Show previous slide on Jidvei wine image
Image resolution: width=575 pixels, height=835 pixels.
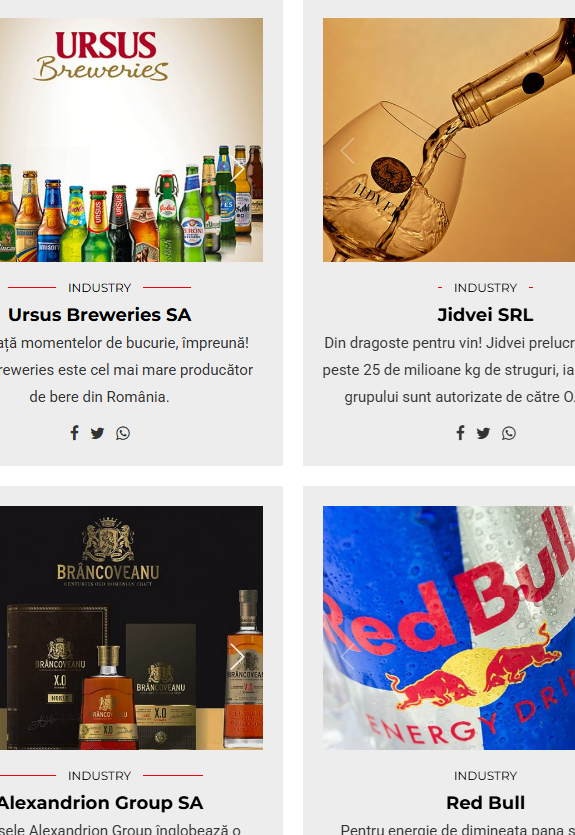348,151
